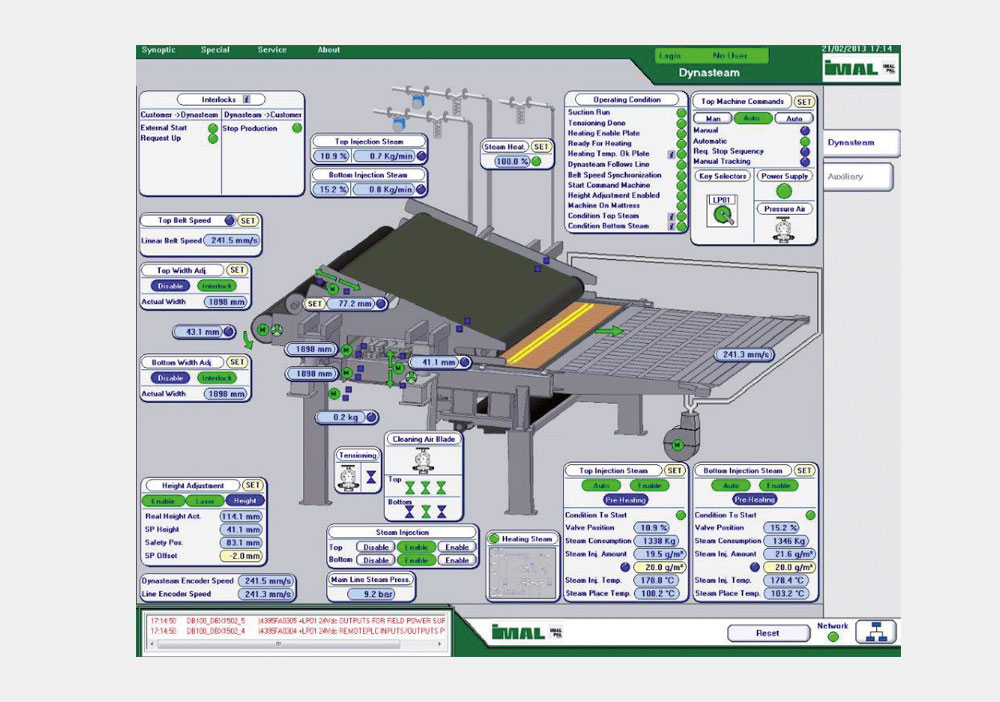
Task: Click the conveyor 241.3 mm/s speed value
Action: (744, 355)
